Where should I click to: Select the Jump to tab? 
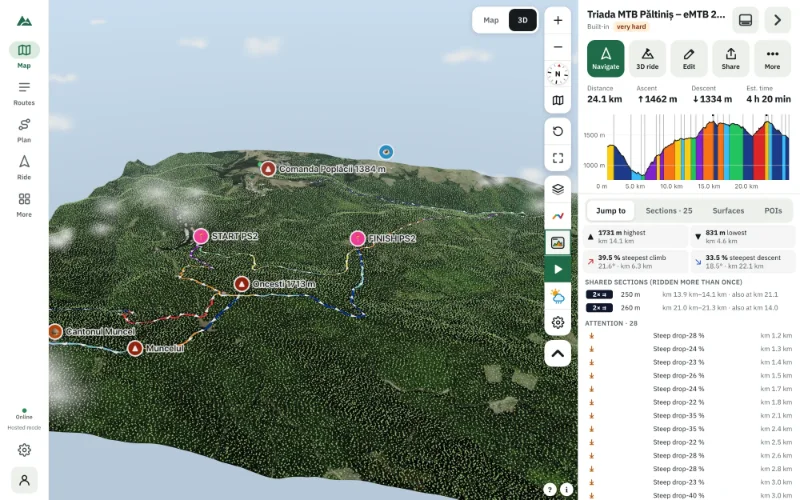click(611, 211)
